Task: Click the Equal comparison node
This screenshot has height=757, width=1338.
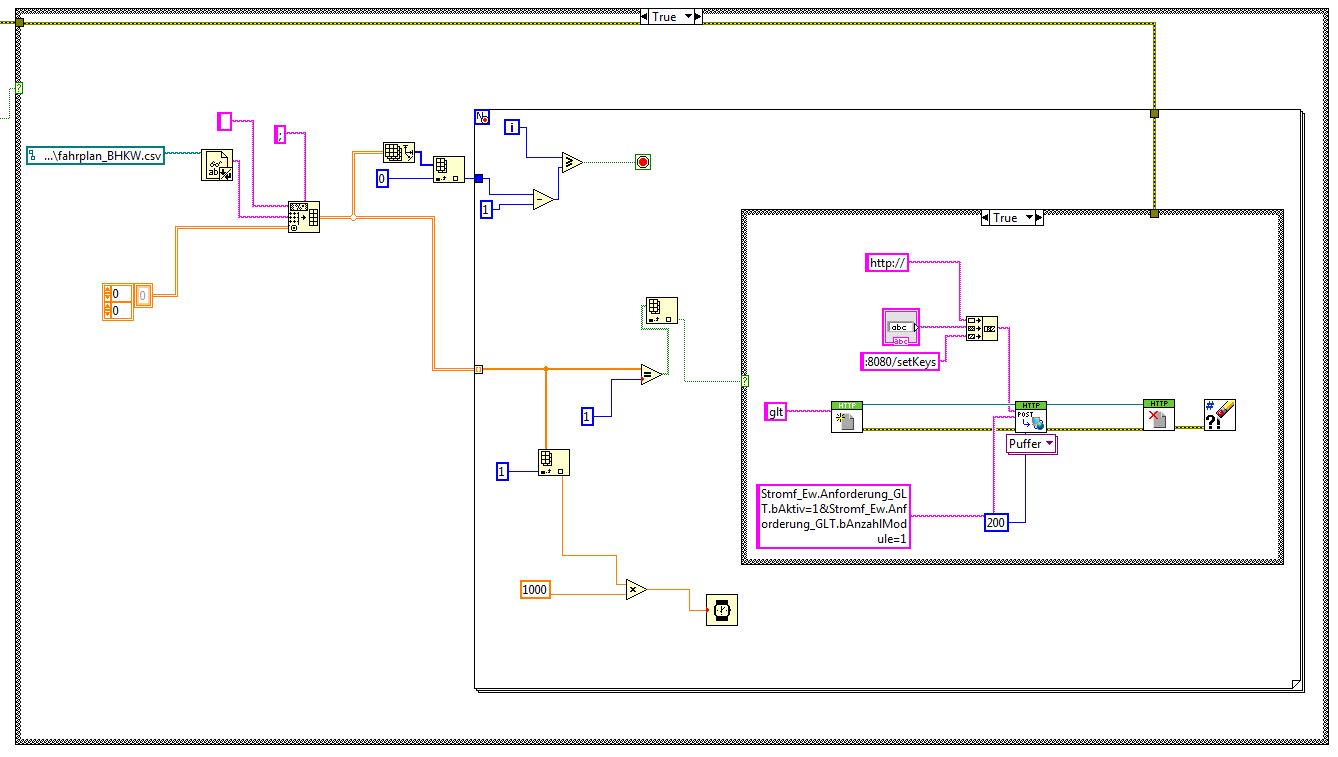Action: pyautogui.click(x=651, y=374)
